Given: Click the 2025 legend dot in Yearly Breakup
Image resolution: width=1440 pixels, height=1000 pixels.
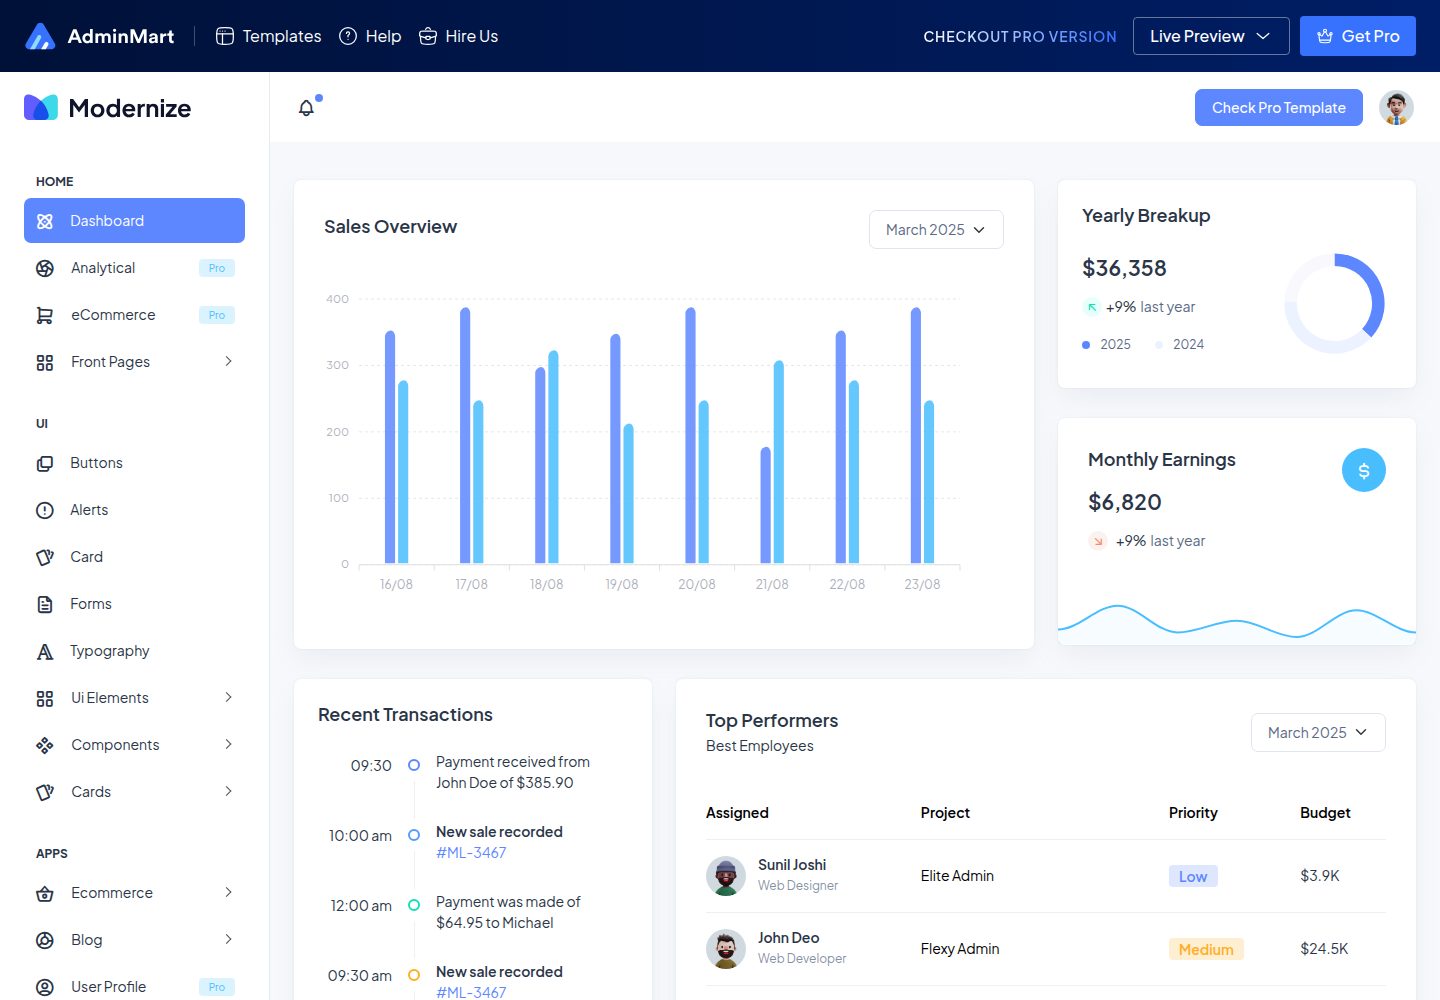Looking at the screenshot, I should [1086, 345].
